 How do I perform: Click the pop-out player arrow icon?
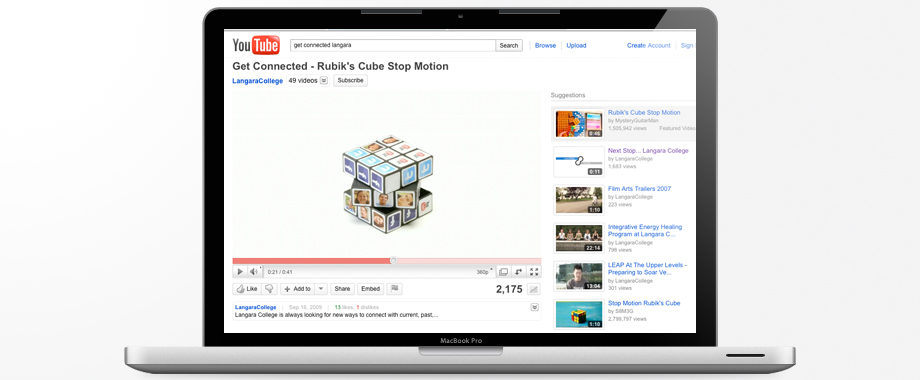(519, 272)
